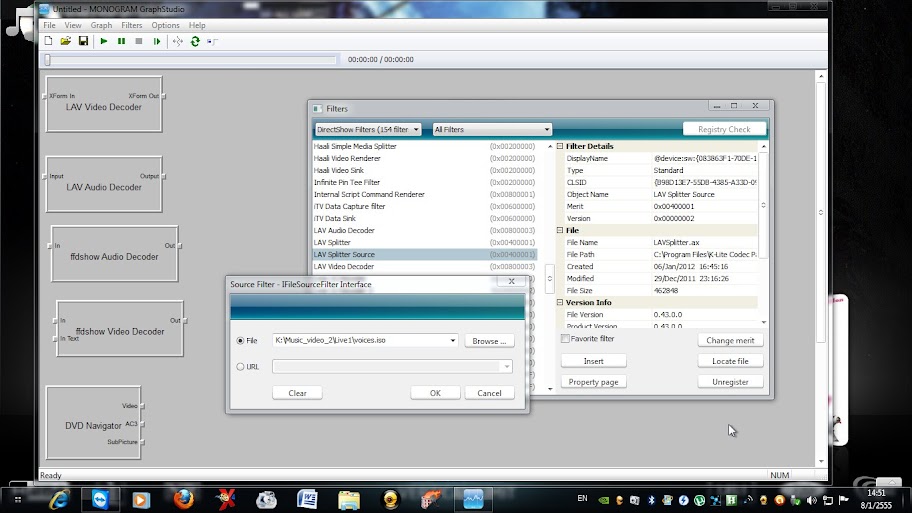Open the URL field dropdown arrow
Image resolution: width=912 pixels, height=513 pixels.
507,367
